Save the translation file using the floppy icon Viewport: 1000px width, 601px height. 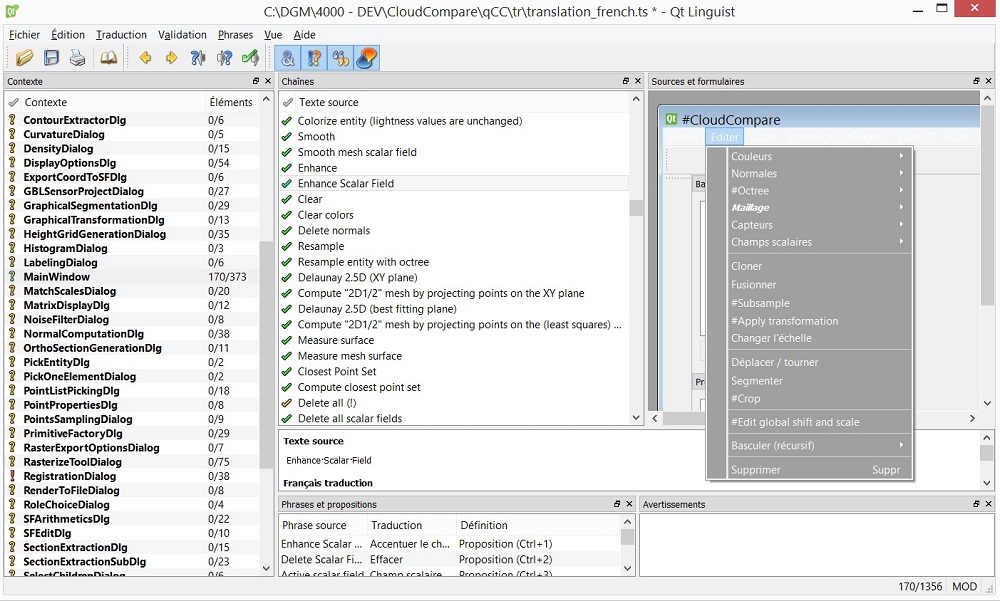point(51,58)
